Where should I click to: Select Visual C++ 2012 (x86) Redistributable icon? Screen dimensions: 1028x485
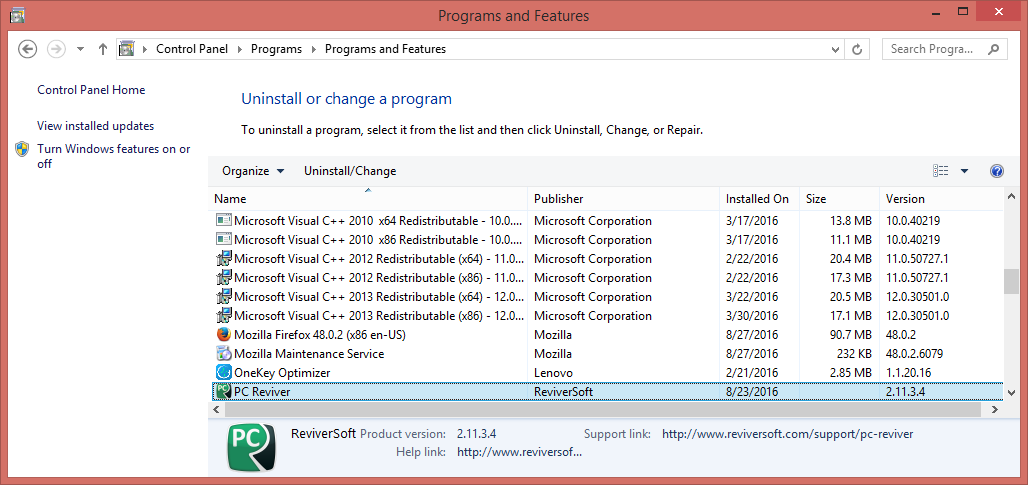click(224, 278)
